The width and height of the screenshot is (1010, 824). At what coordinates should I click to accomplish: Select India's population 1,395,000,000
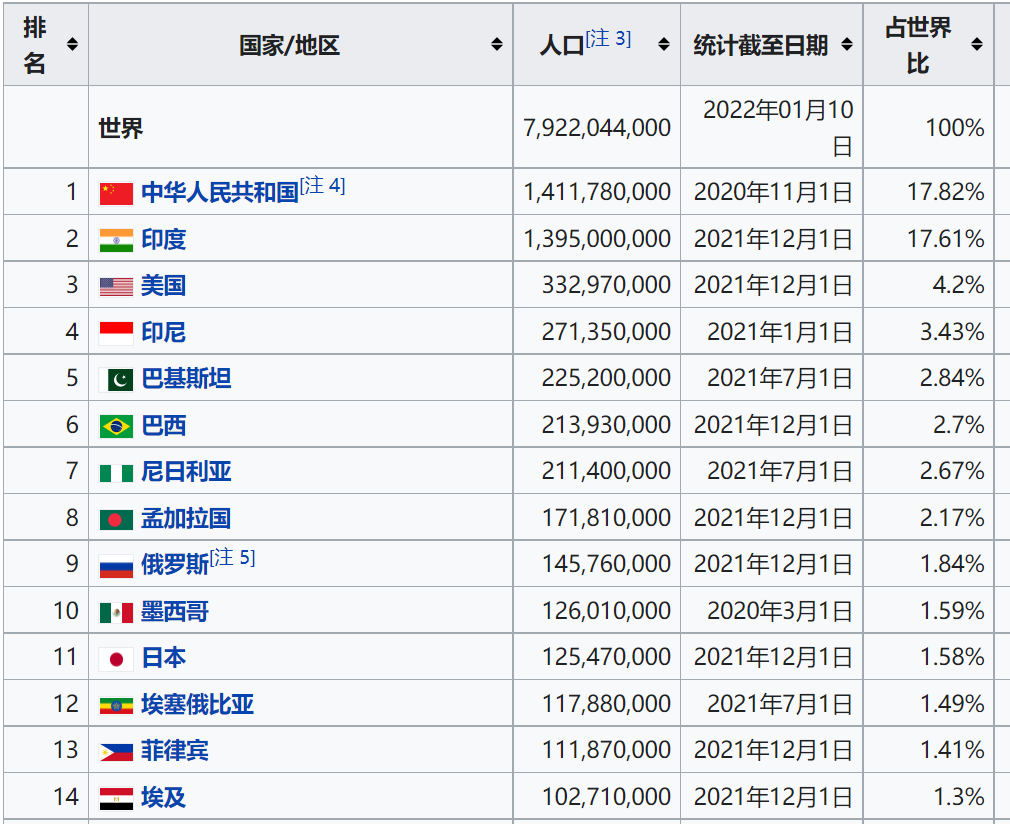597,239
